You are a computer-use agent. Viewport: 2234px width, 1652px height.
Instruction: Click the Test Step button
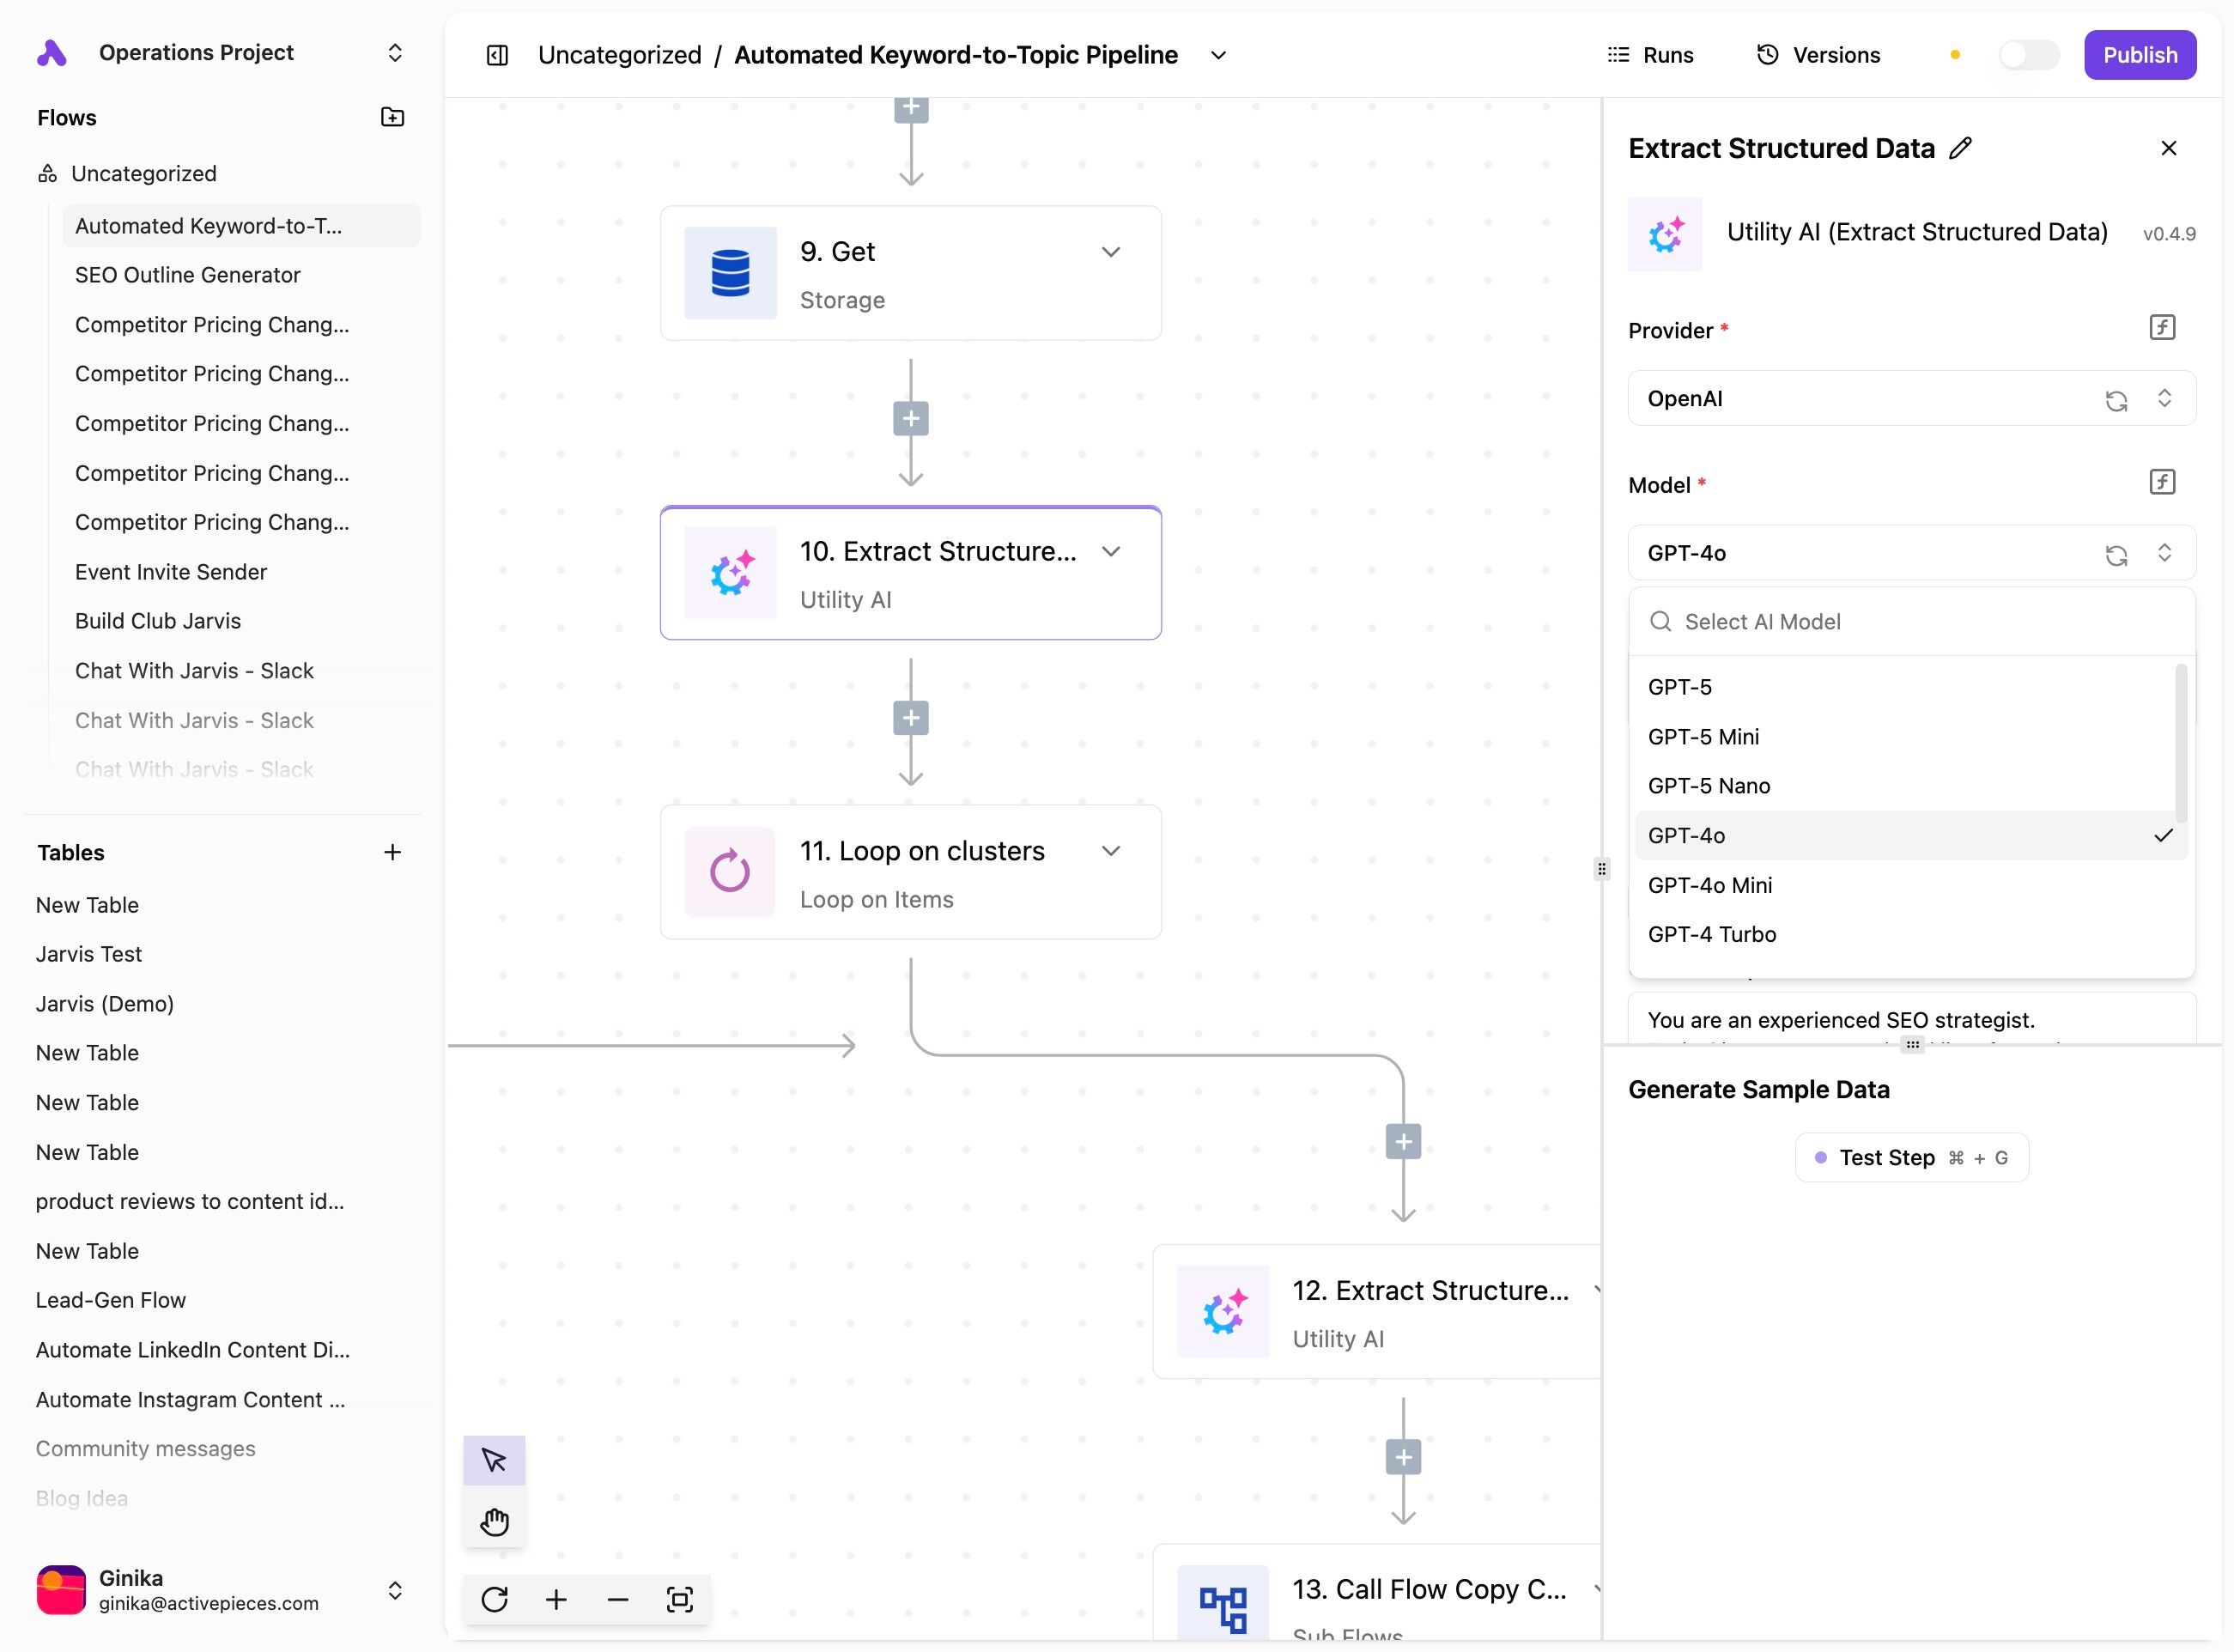pyautogui.click(x=1911, y=1157)
